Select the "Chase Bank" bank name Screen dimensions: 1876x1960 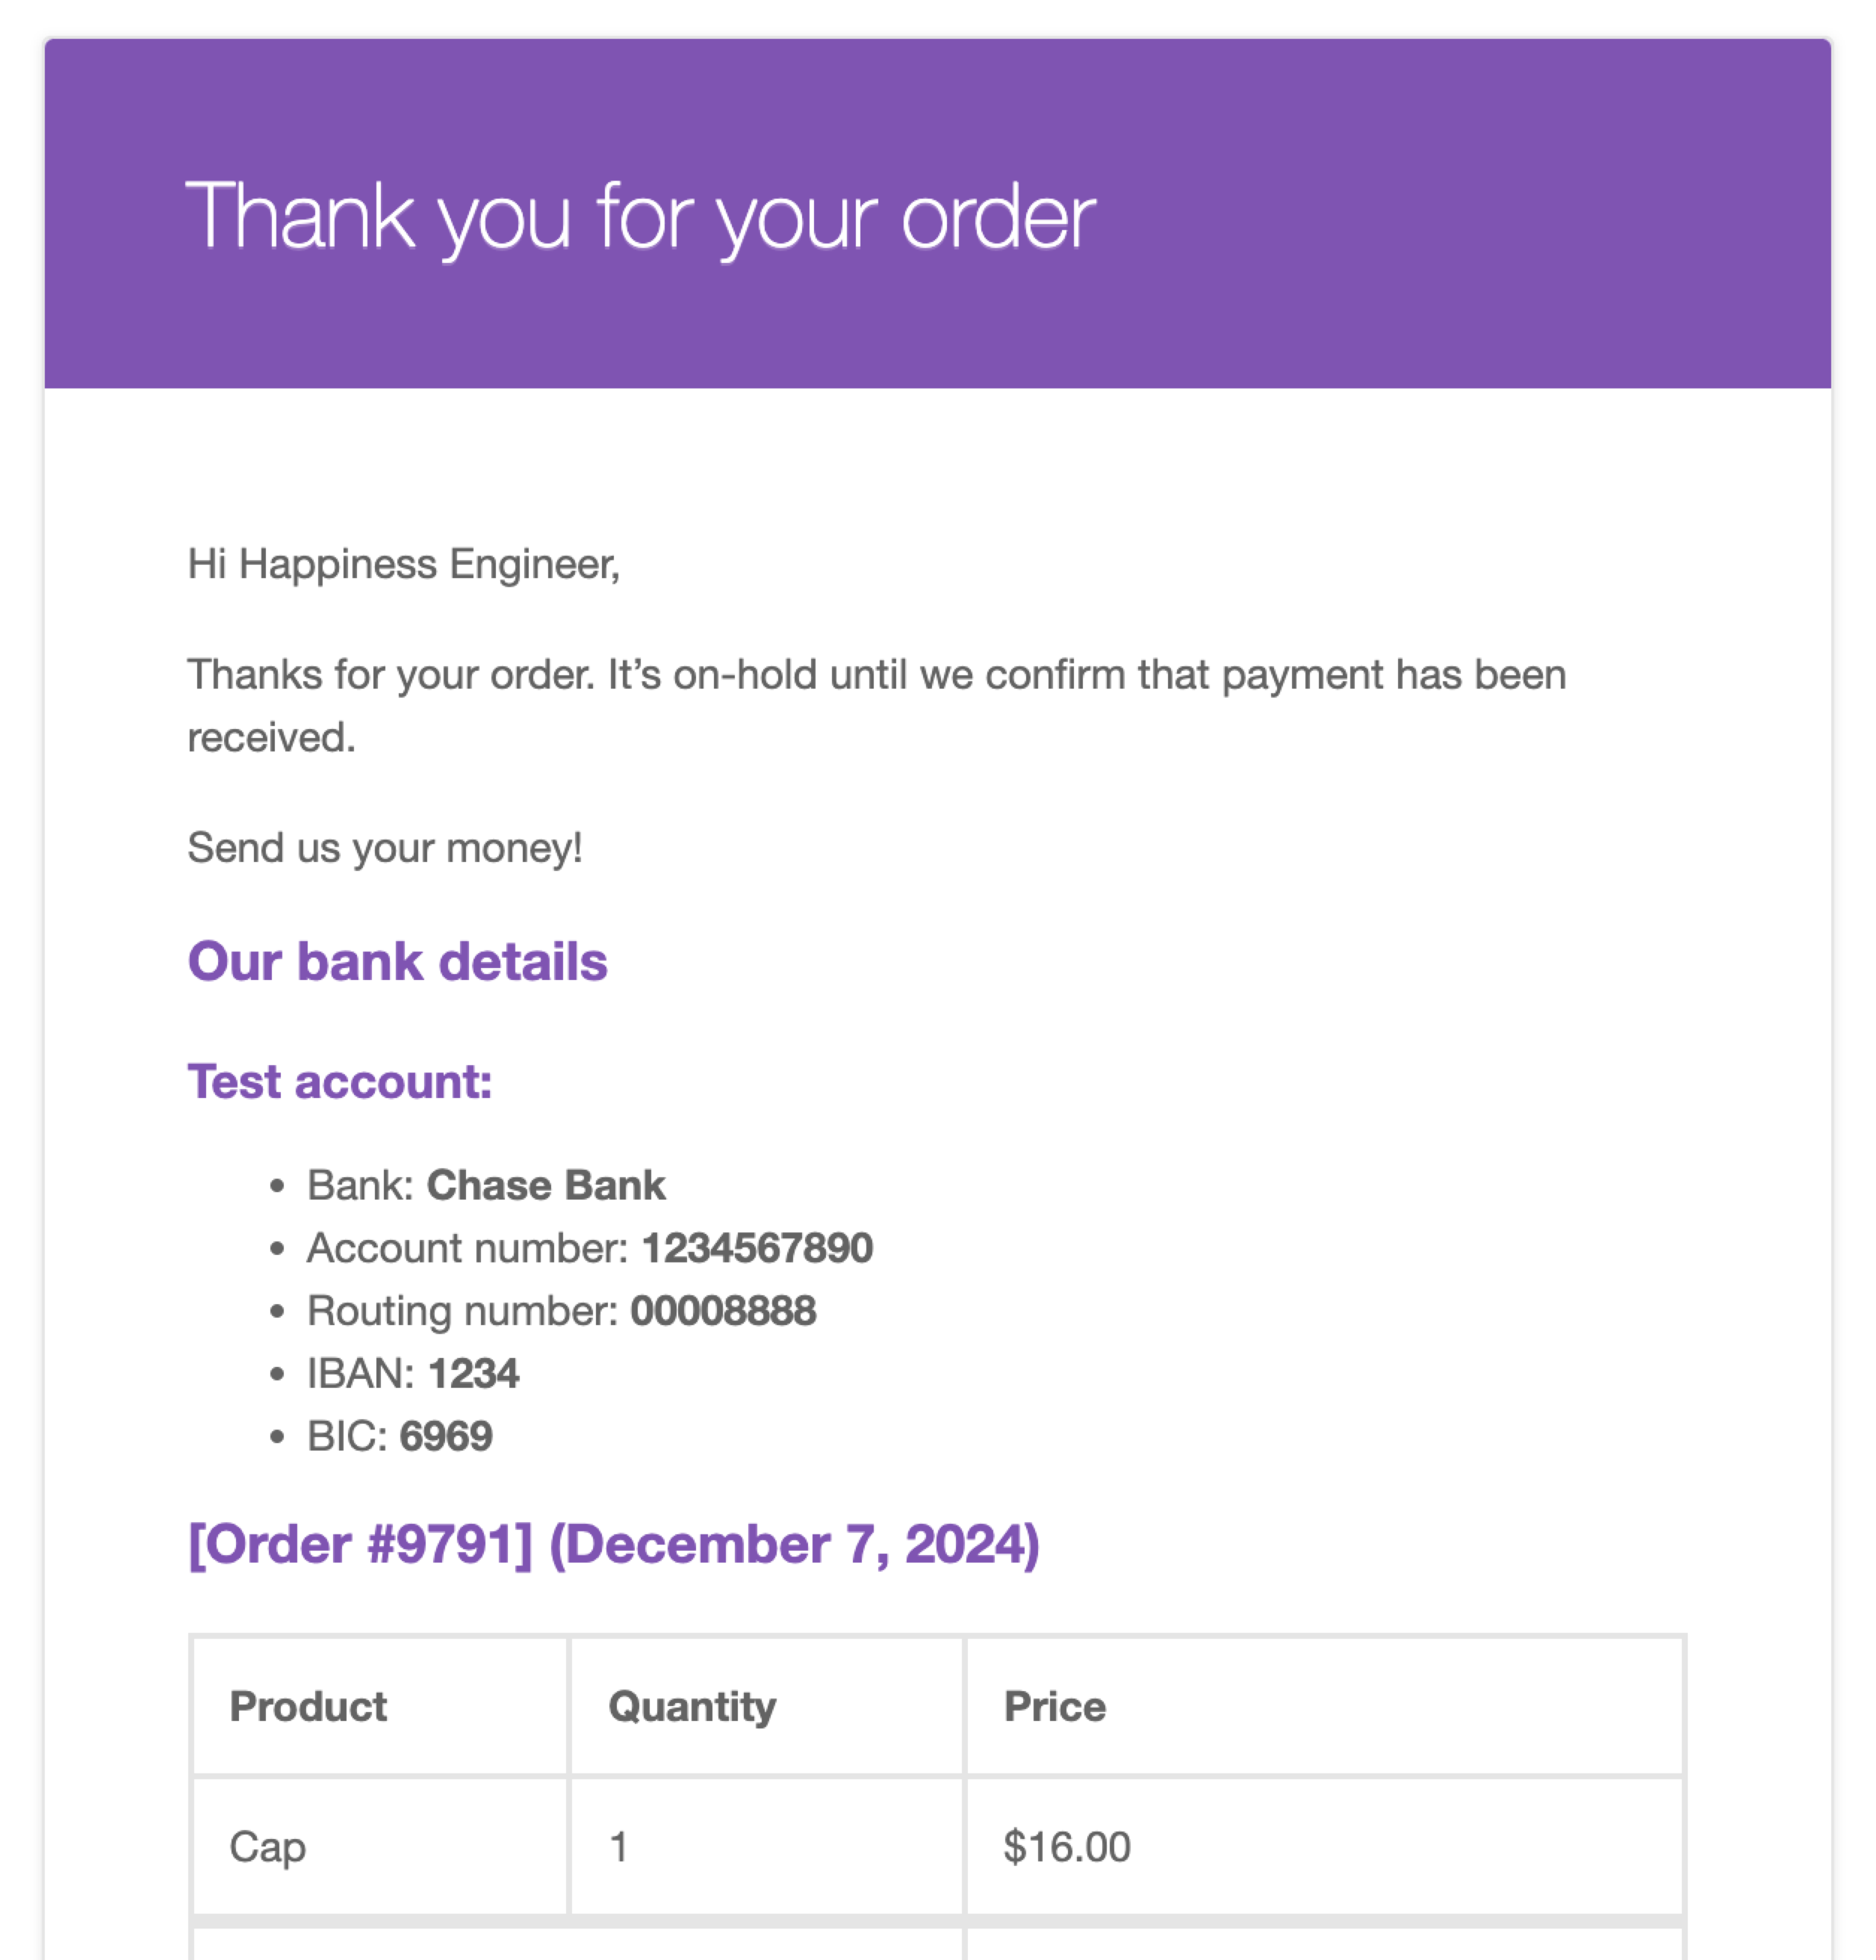(545, 1186)
